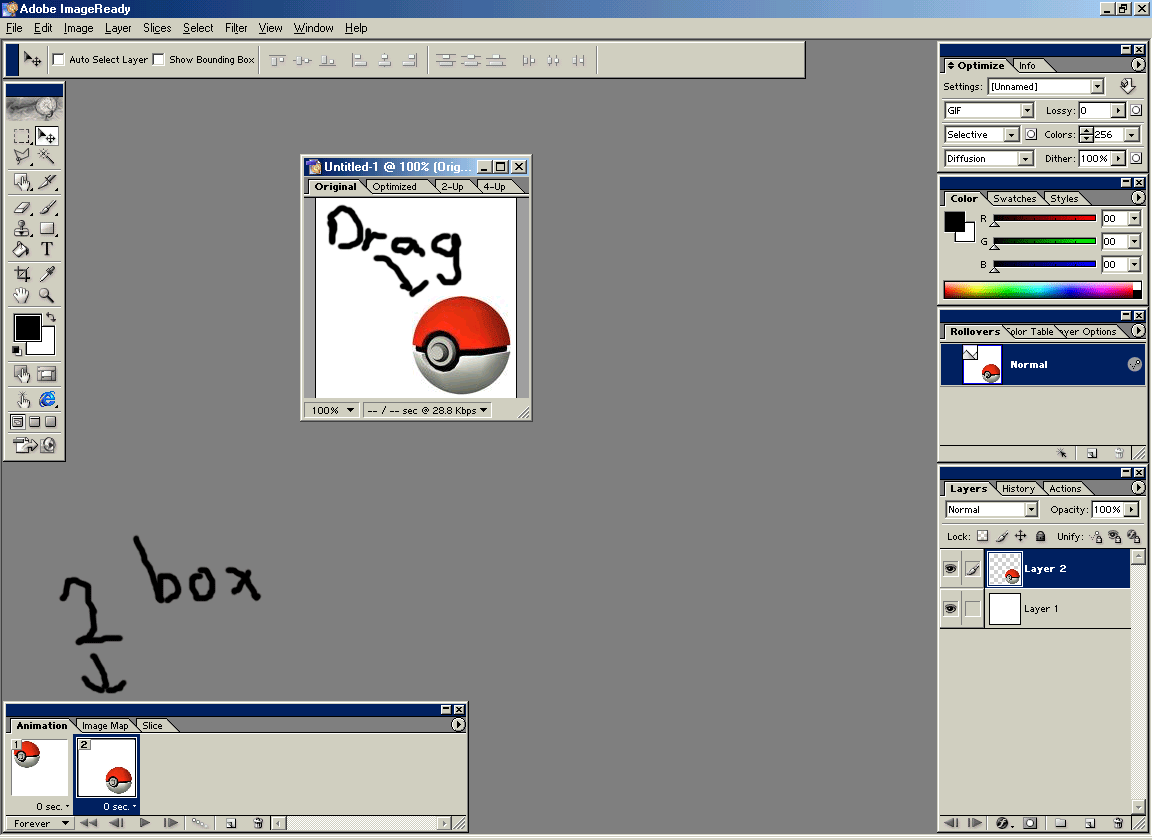Select the Magic Wand tool

click(46, 157)
